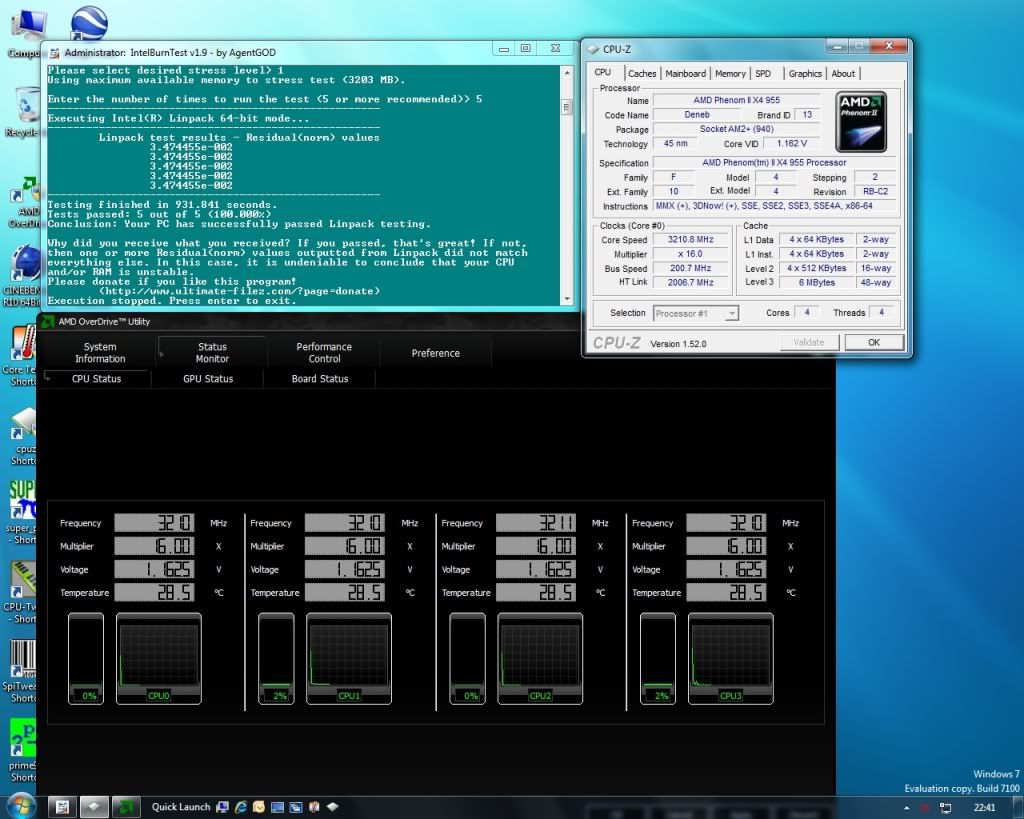Click IntelBurnTest scrollbar up arrow
Image resolution: width=1024 pixels, height=819 pixels.
click(567, 72)
